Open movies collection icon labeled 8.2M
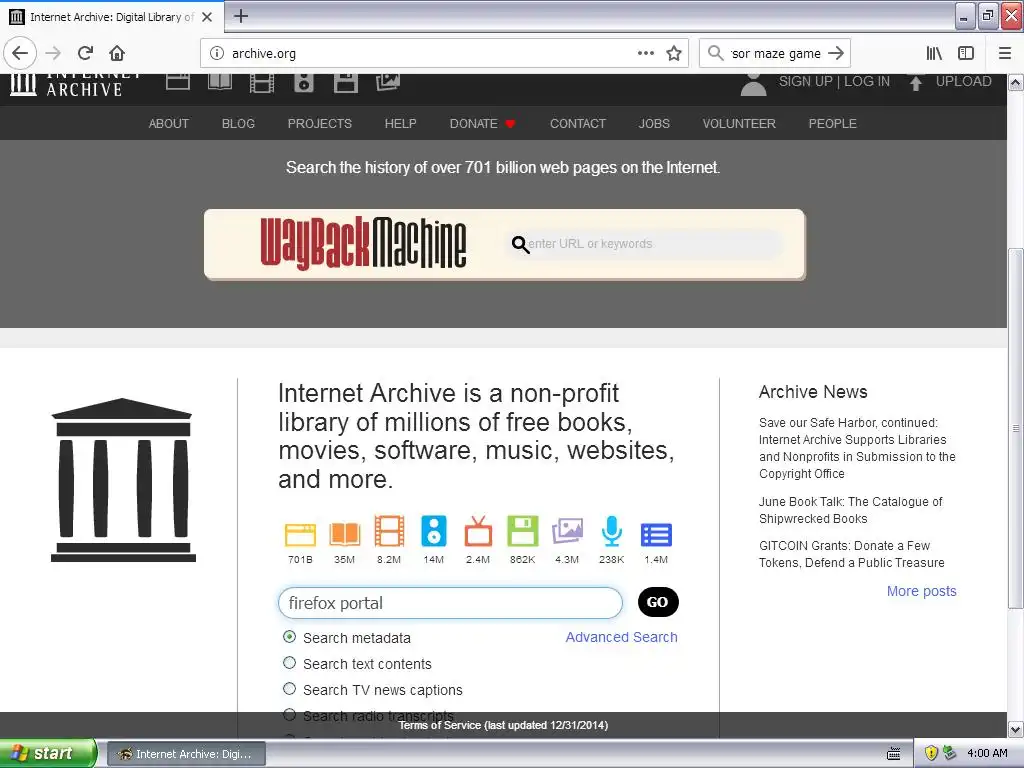The image size is (1024, 768). (389, 531)
